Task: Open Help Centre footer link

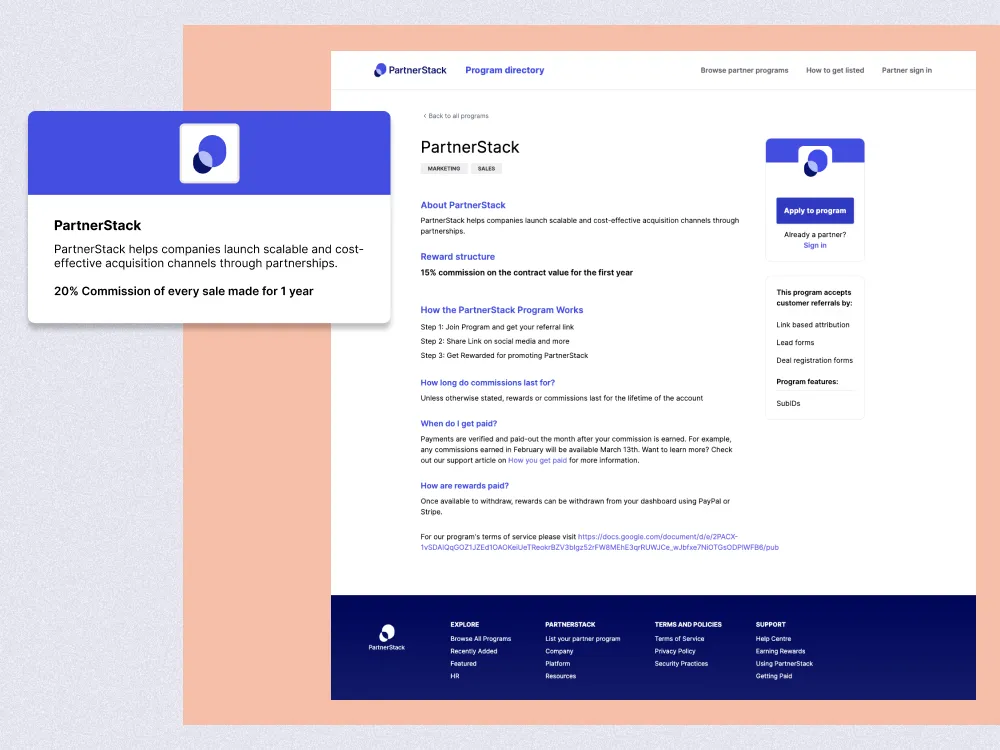Action: pyautogui.click(x=773, y=638)
